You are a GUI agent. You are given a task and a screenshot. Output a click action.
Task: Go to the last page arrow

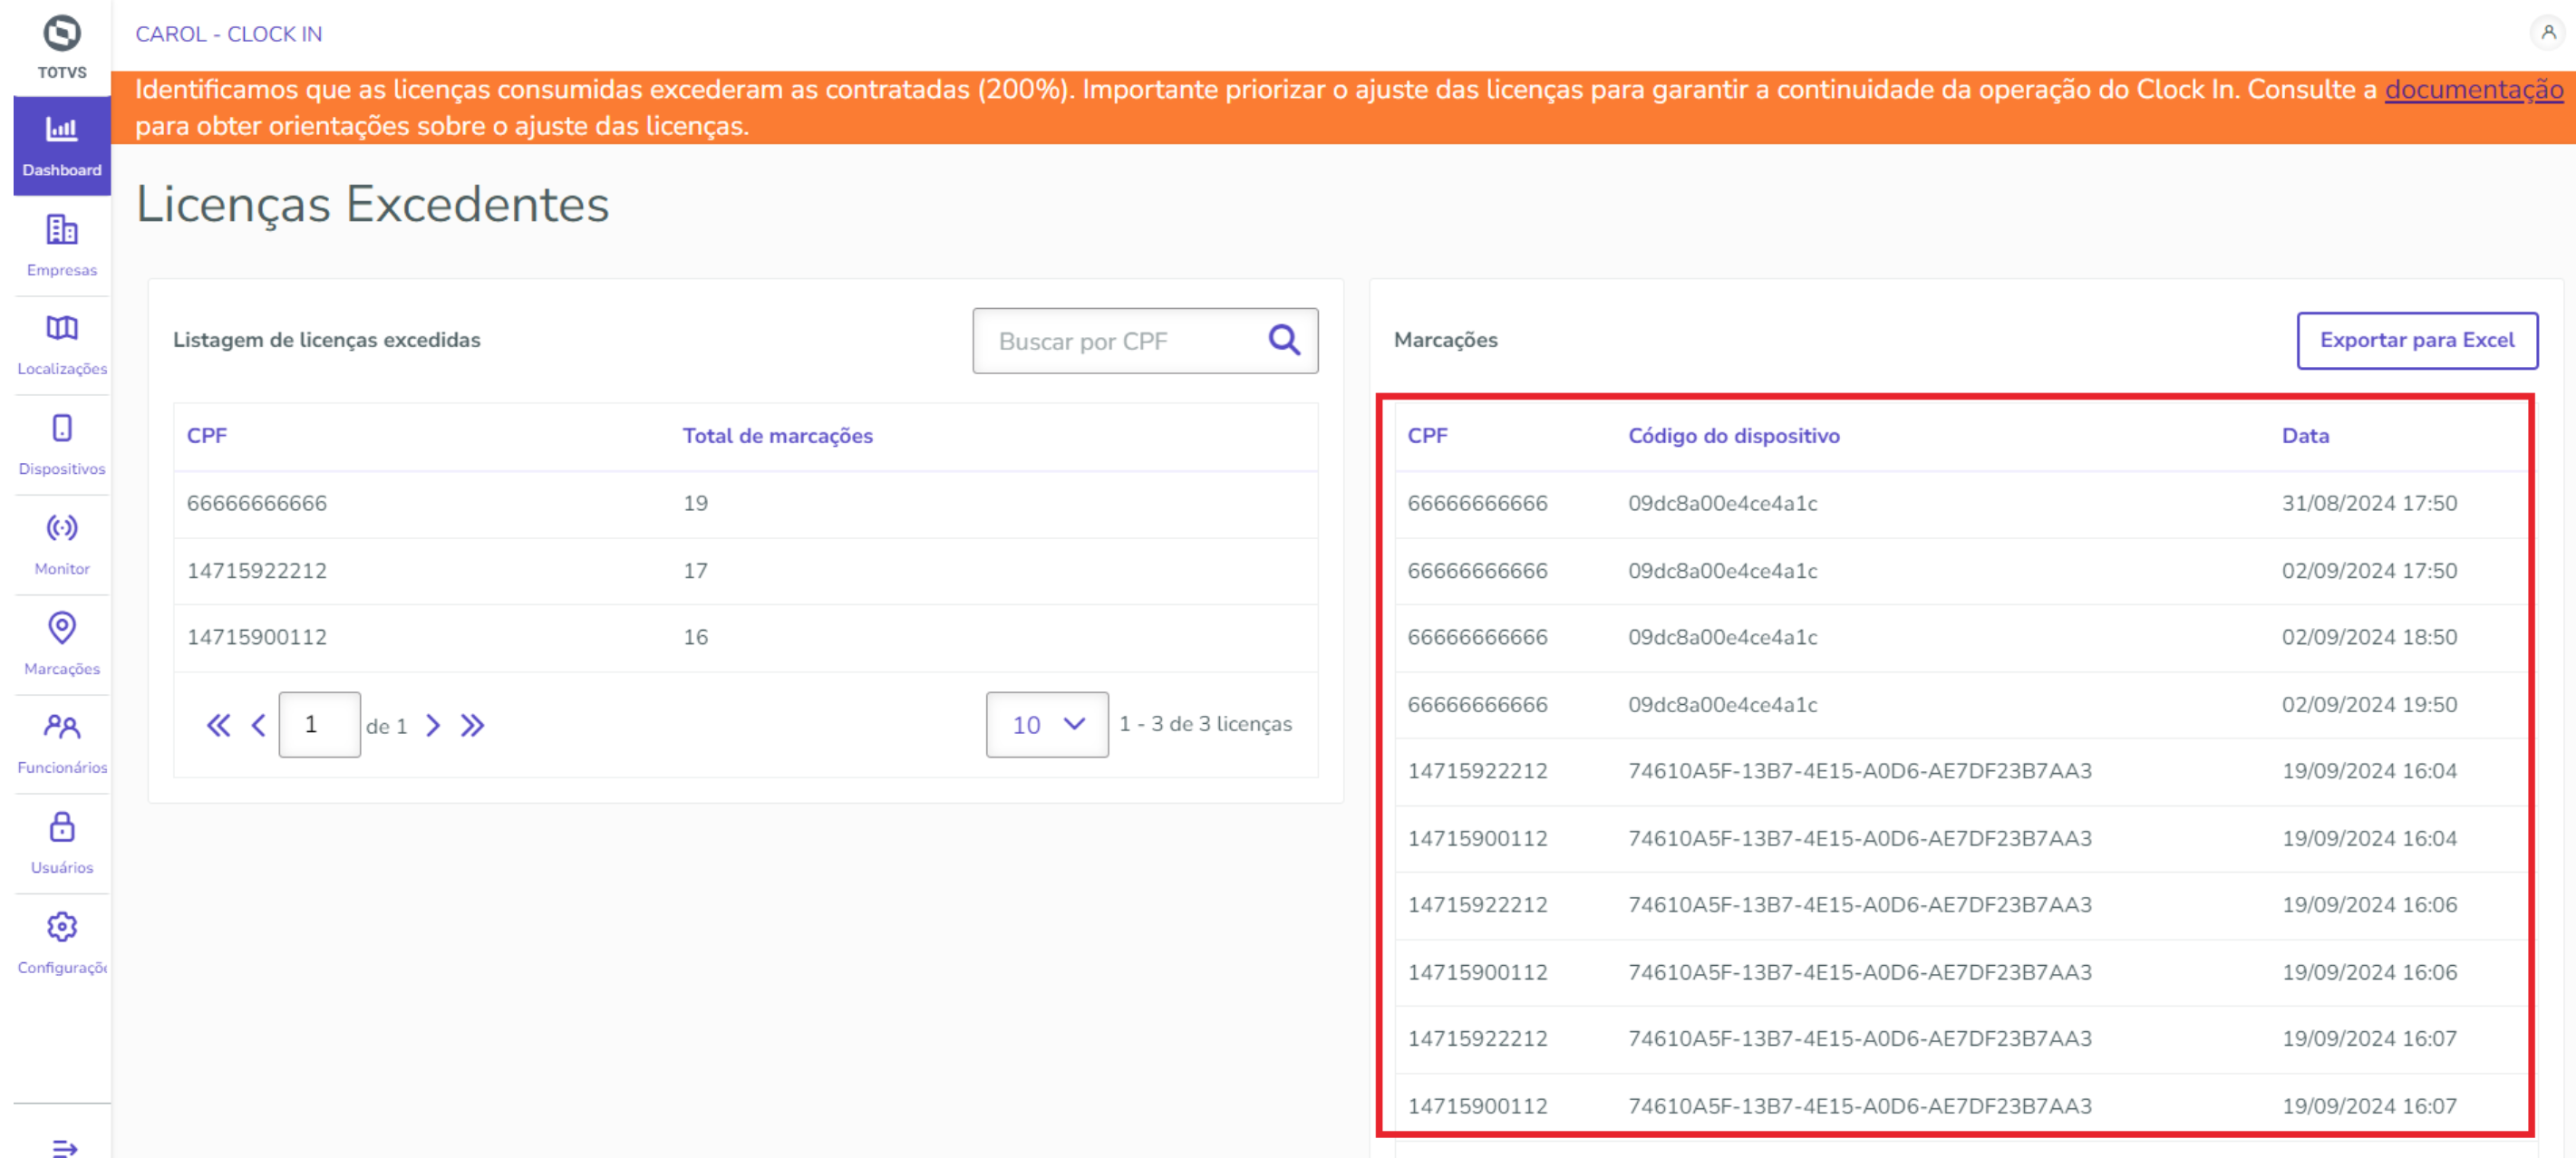click(x=472, y=725)
